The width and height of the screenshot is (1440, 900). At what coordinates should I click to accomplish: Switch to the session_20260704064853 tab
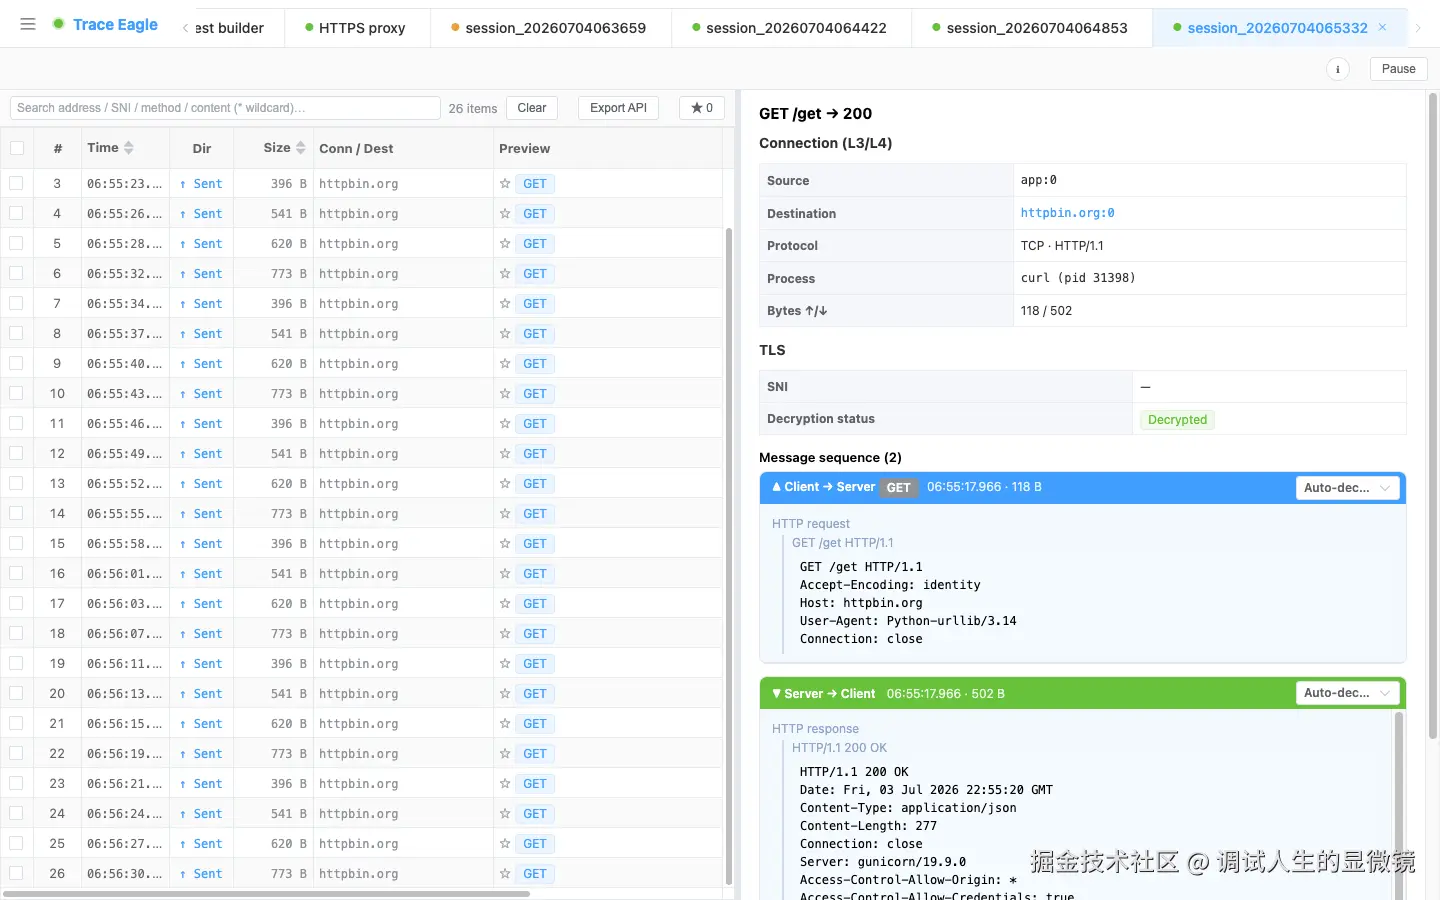pos(1030,28)
